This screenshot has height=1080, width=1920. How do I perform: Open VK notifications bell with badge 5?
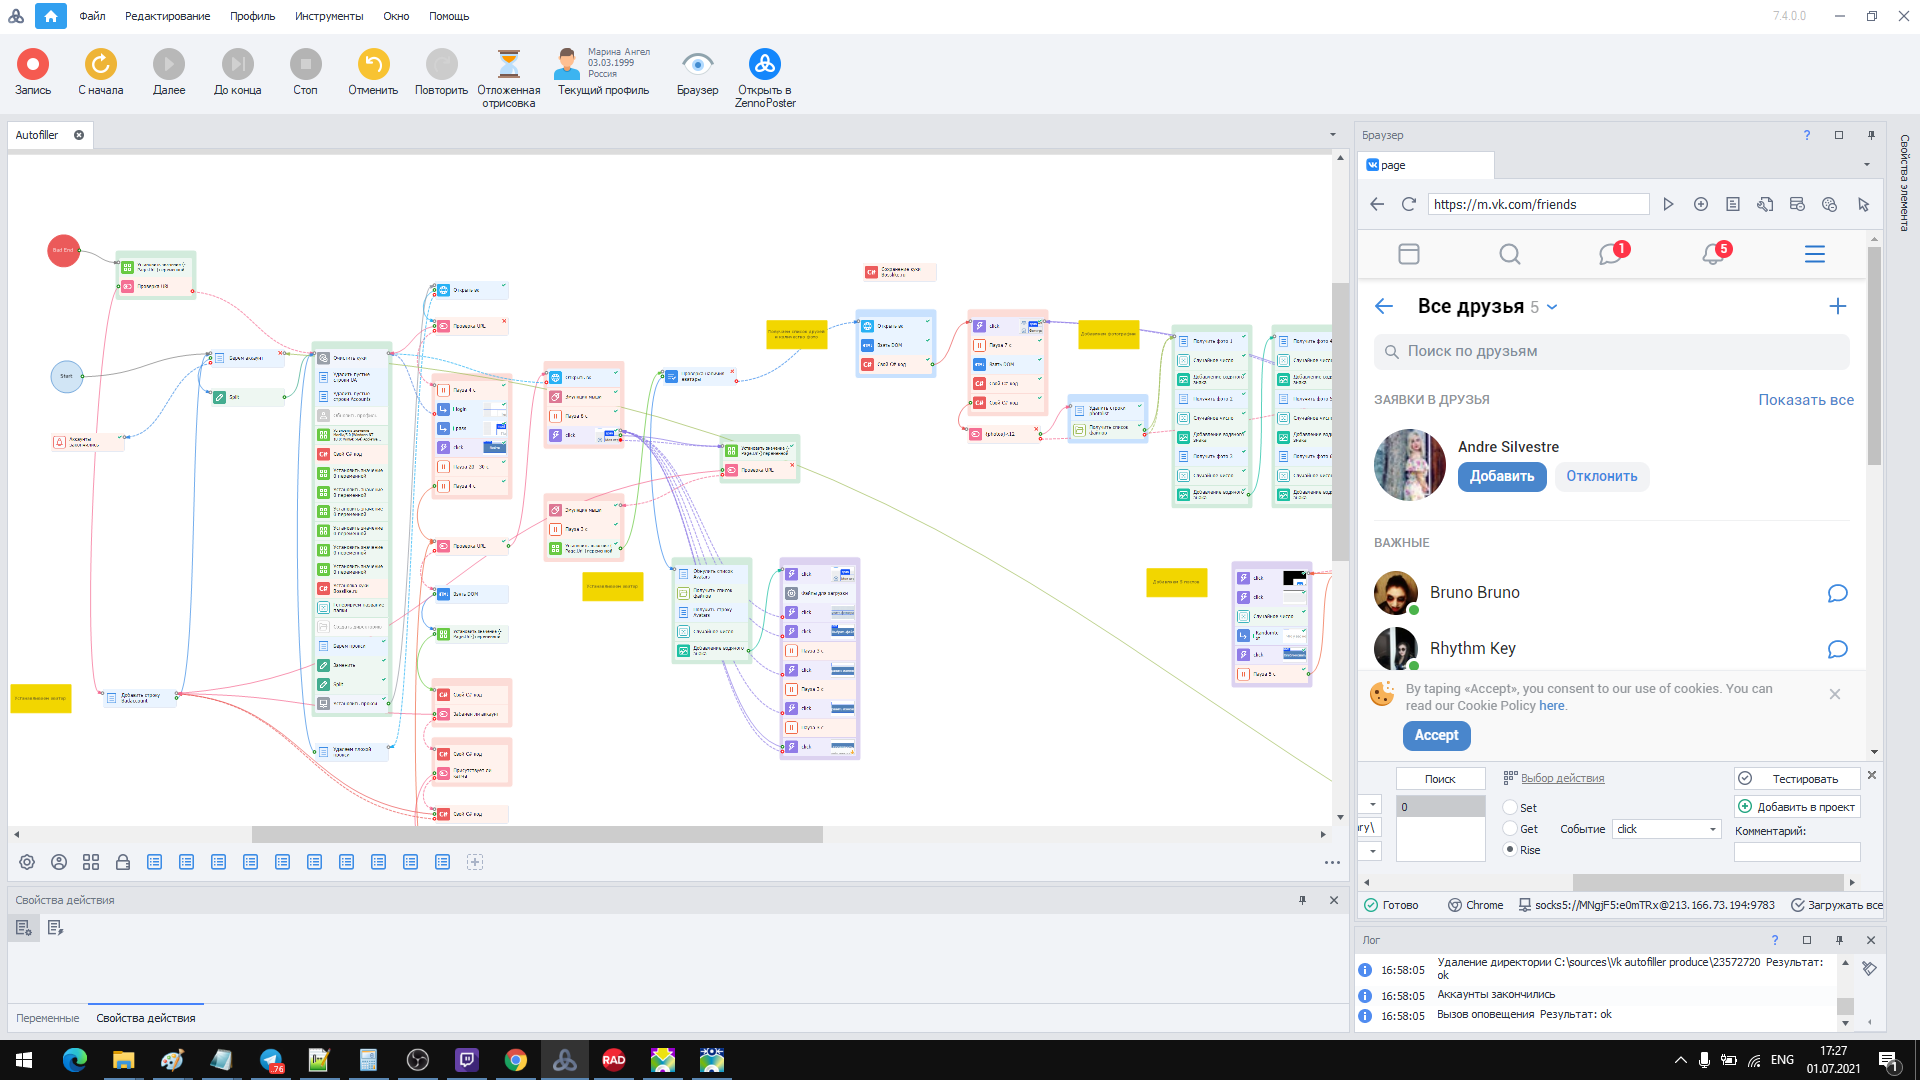tap(1714, 253)
